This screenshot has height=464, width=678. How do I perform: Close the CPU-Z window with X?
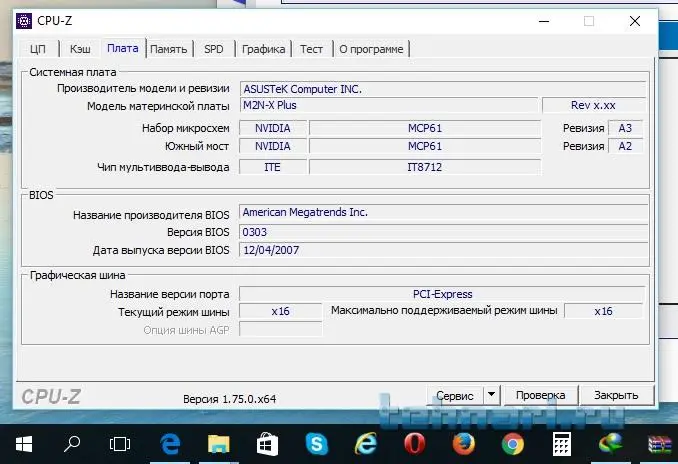(635, 21)
